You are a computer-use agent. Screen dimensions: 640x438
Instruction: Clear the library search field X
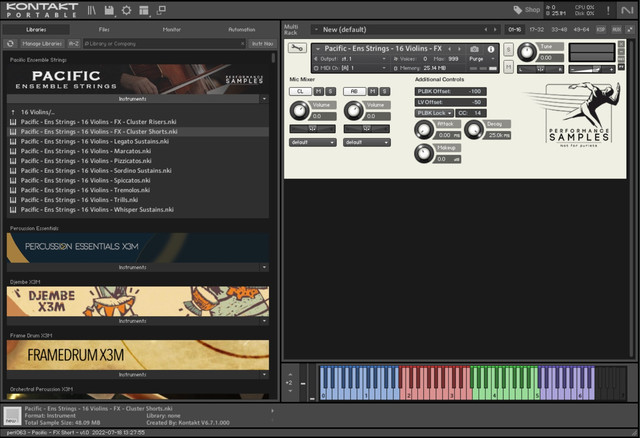tap(242, 44)
